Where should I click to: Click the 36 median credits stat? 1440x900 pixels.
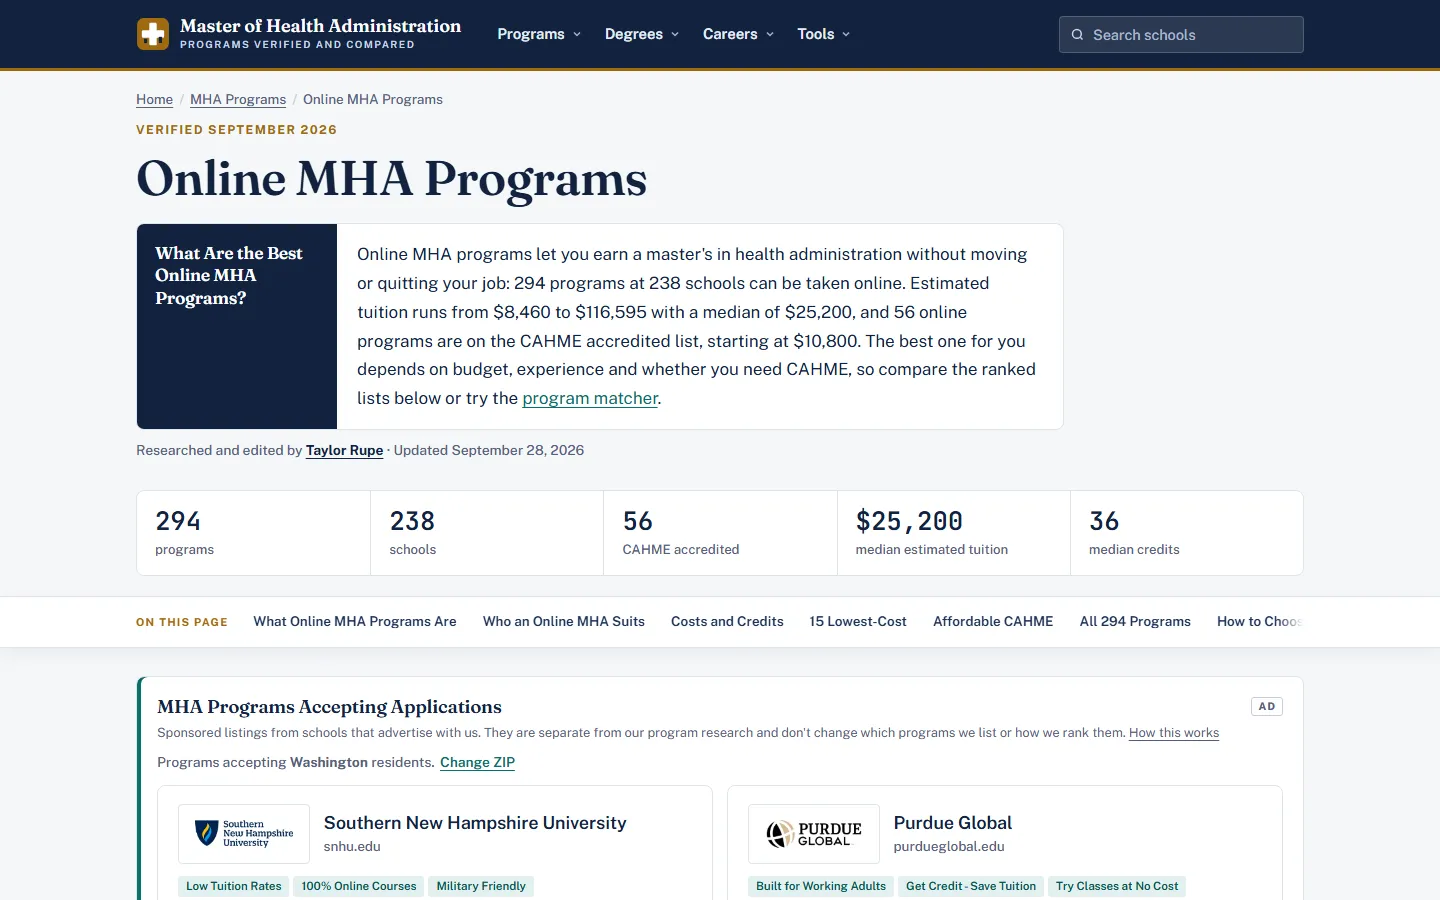(1186, 533)
